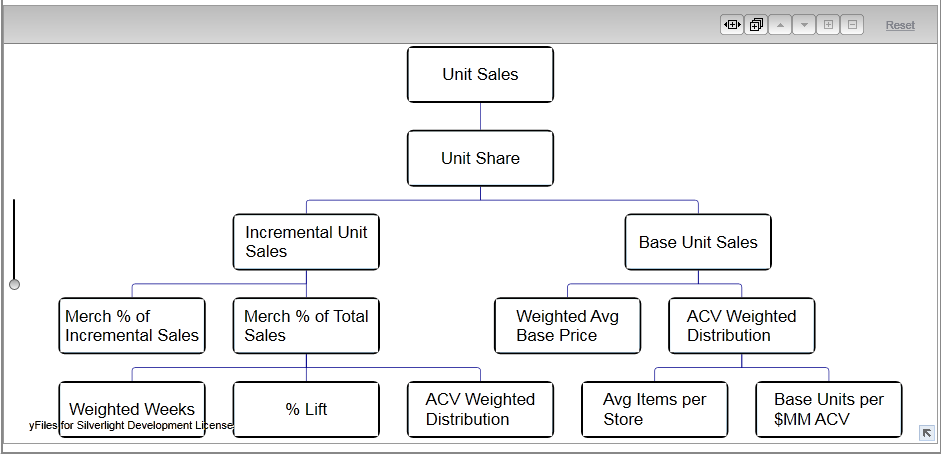This screenshot has height=454, width=941.
Task: Click the vertical zoom slider handle
Action: tap(14, 284)
